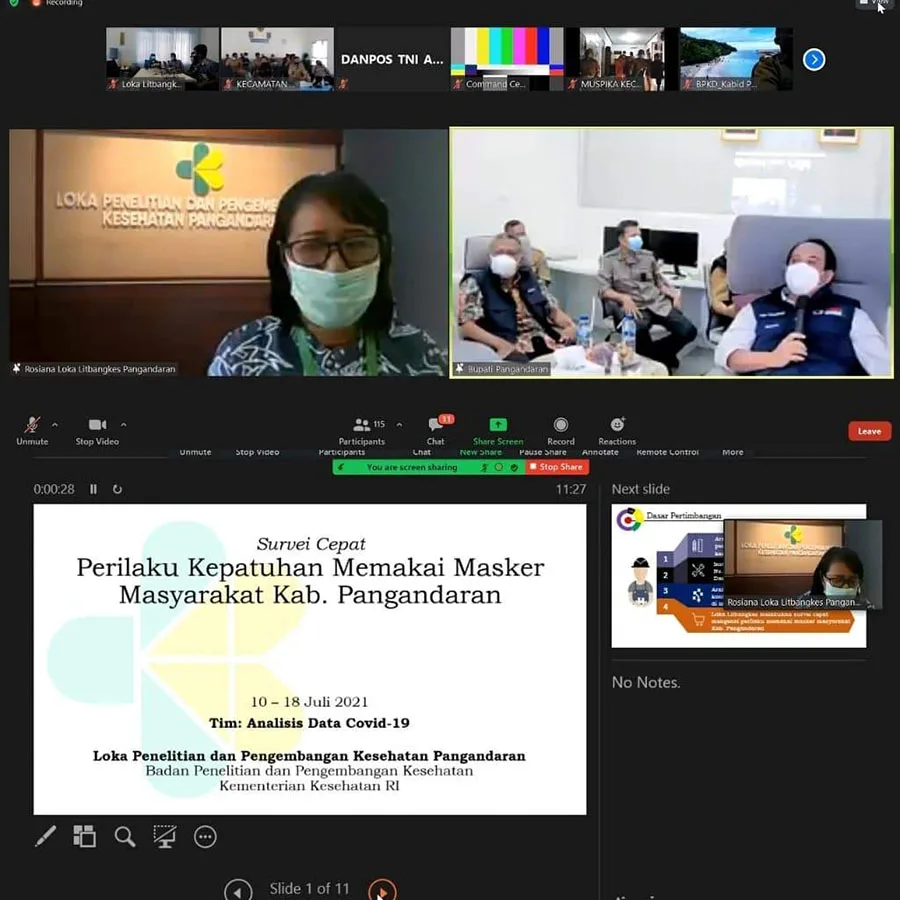Image resolution: width=900 pixels, height=900 pixels.
Task: Click the green encryption shield icon
Action: pos(14,2)
